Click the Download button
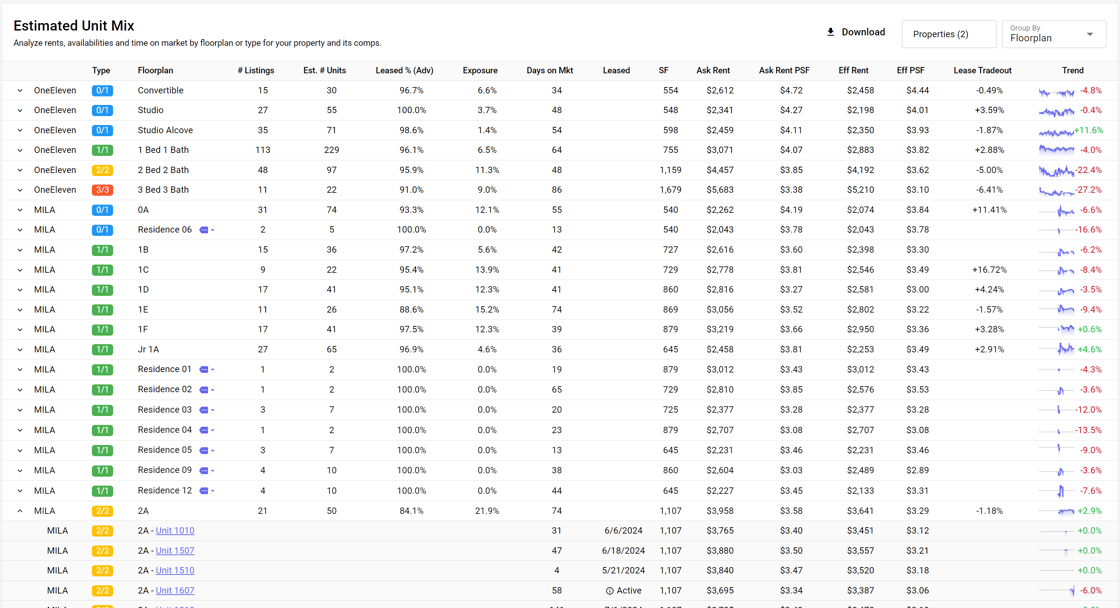Viewport: 1120px width, 608px height. point(856,32)
